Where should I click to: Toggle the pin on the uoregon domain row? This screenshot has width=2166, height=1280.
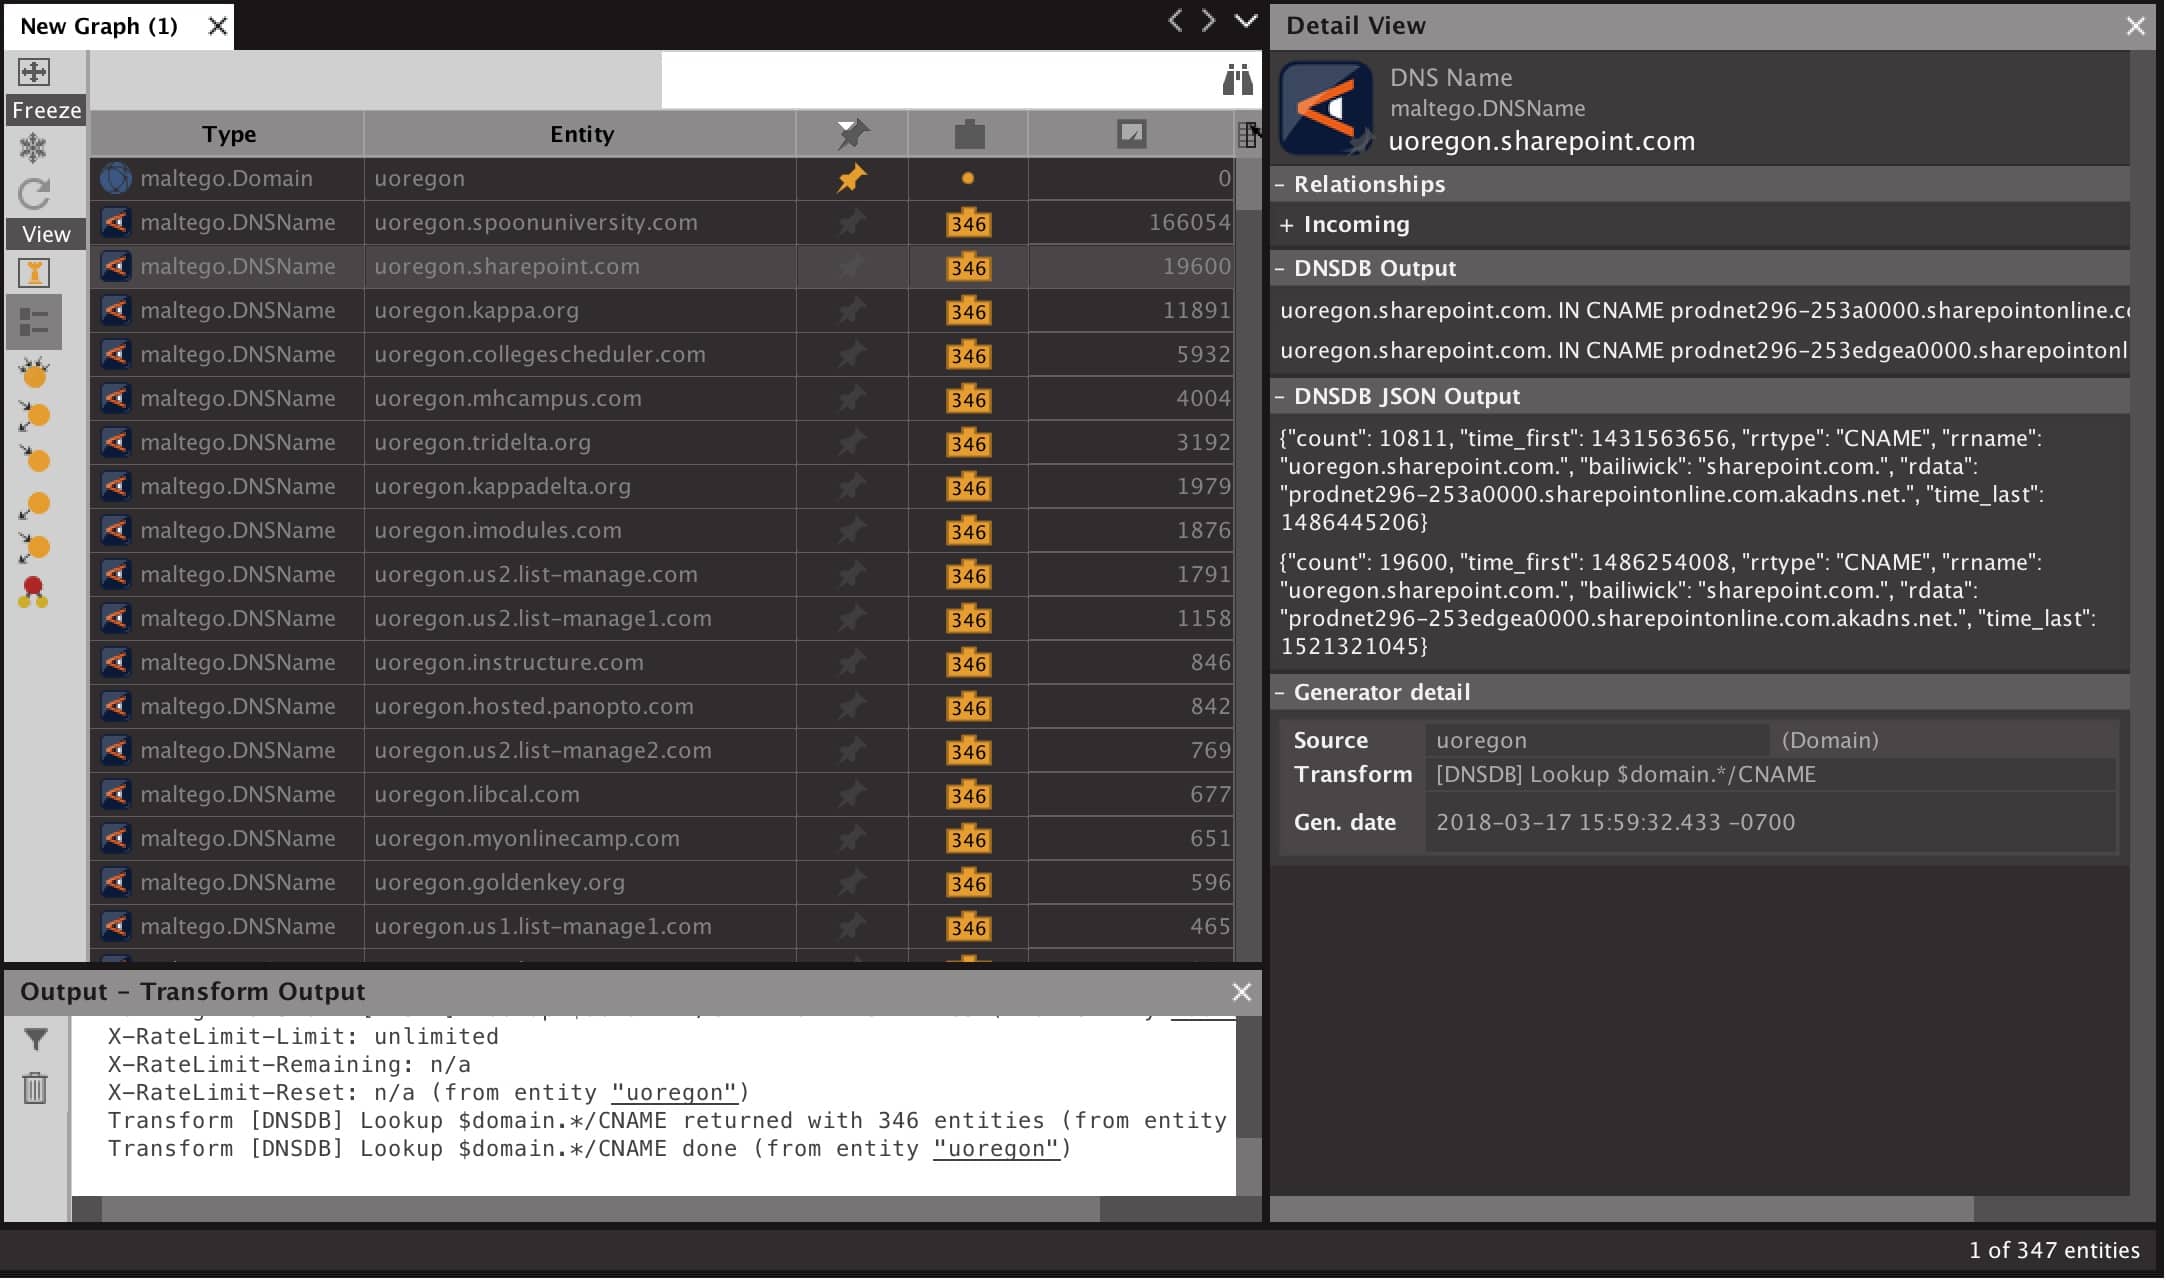[x=852, y=178]
